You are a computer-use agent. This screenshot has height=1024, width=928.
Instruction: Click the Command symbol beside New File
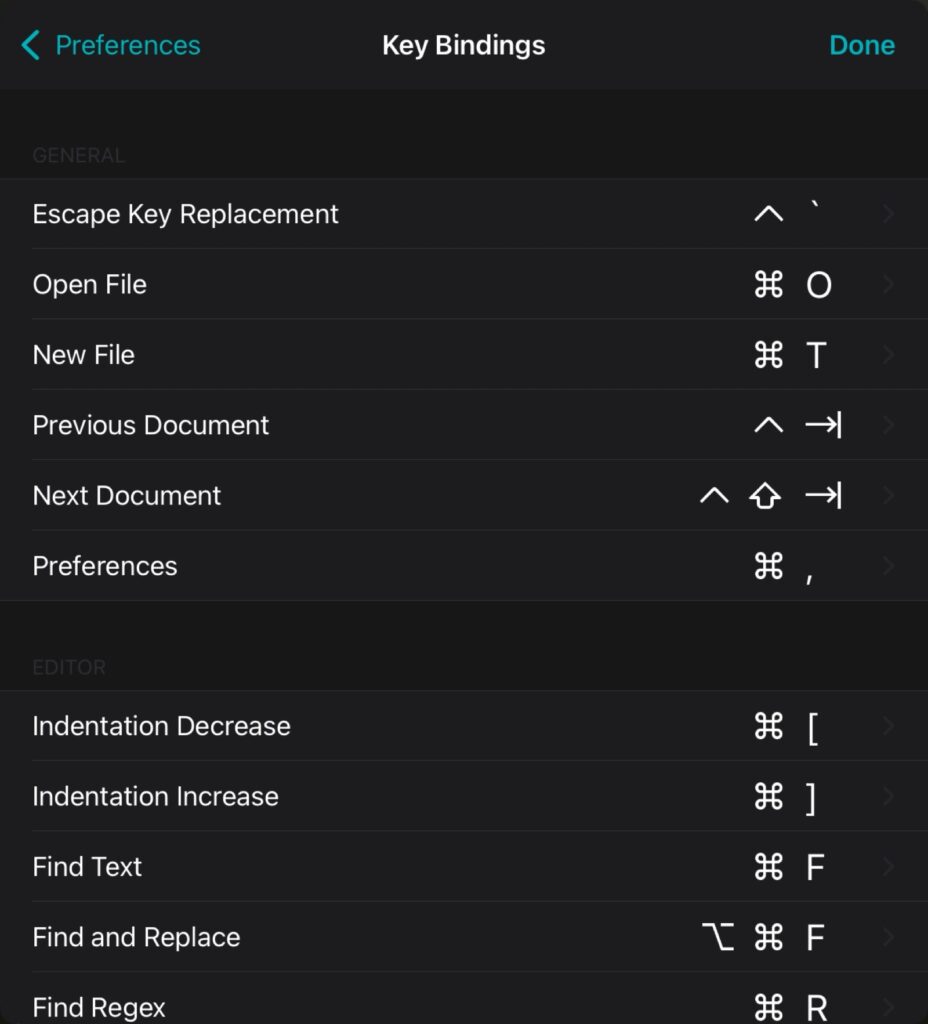tap(769, 355)
